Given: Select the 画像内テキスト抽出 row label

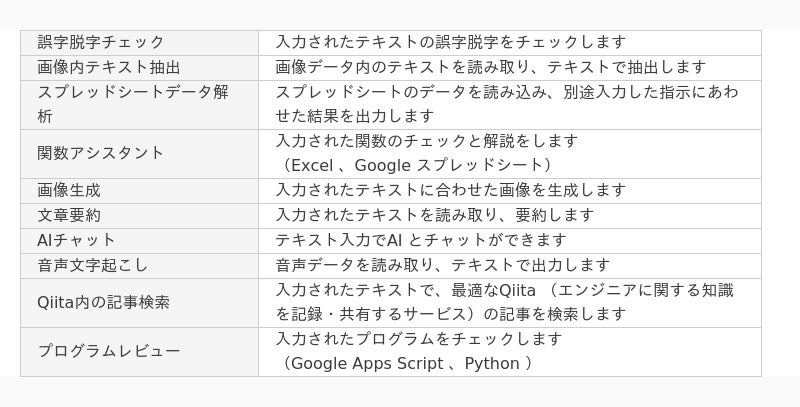Looking at the screenshot, I should pos(139,68).
